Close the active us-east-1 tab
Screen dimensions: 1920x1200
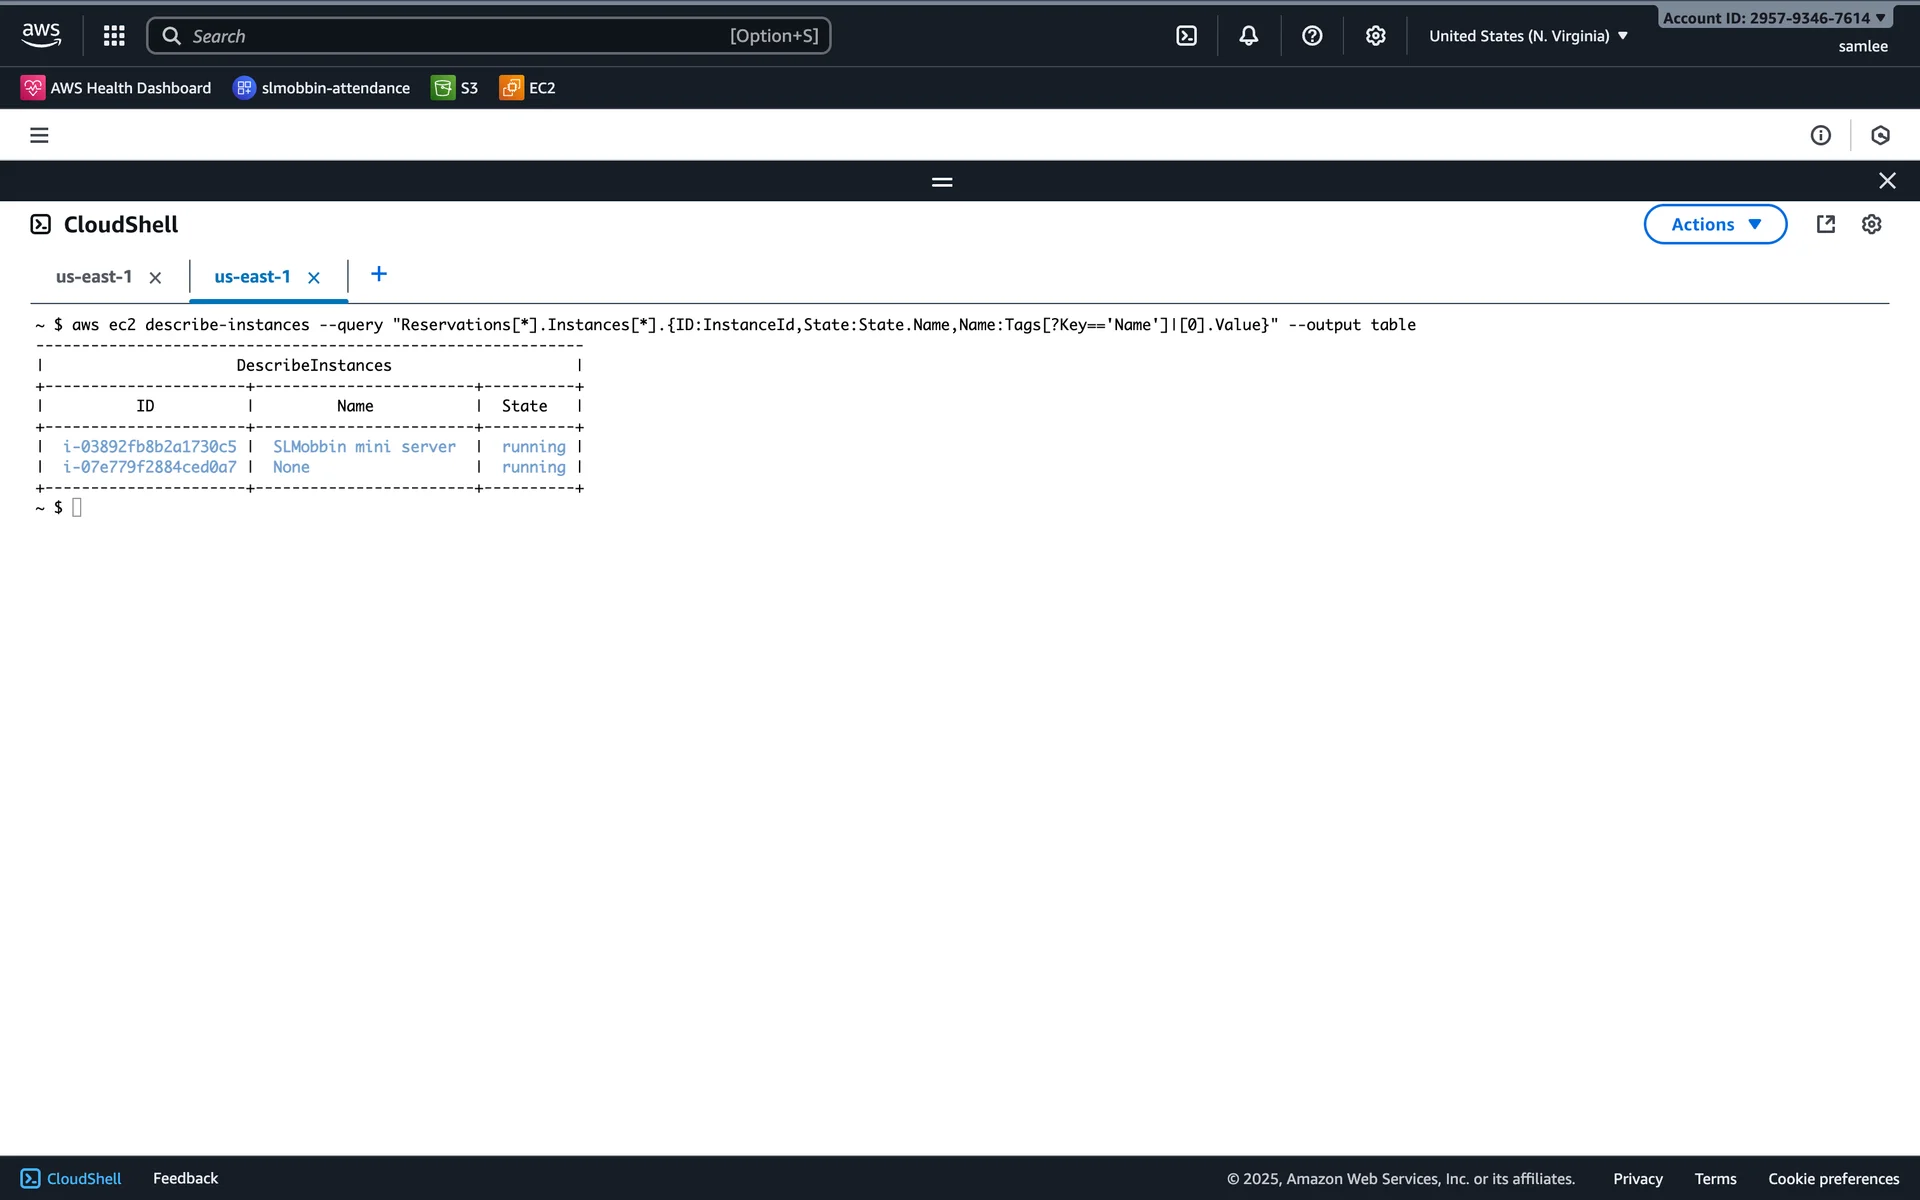[314, 278]
